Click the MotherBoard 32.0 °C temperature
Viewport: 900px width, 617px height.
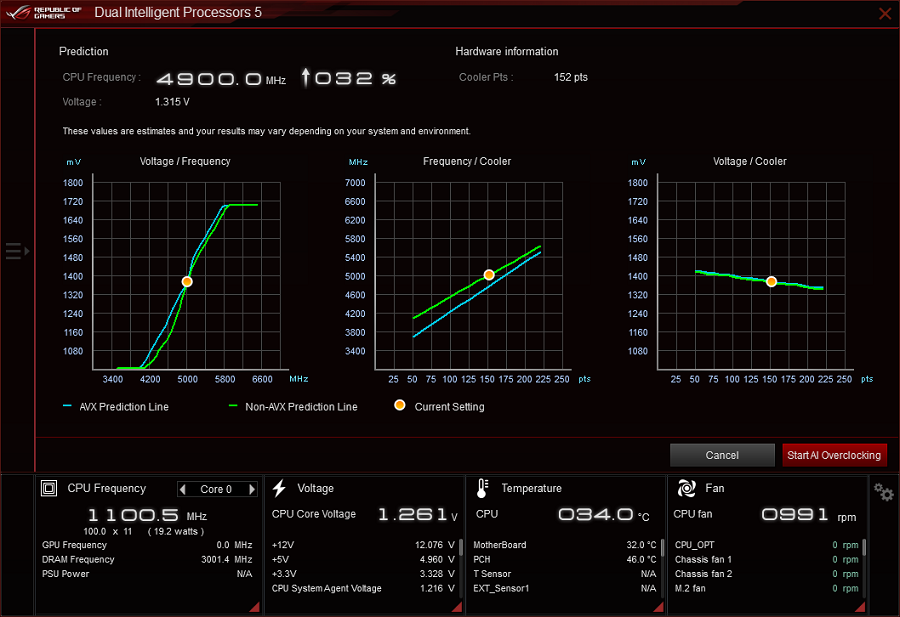pyautogui.click(x=641, y=545)
